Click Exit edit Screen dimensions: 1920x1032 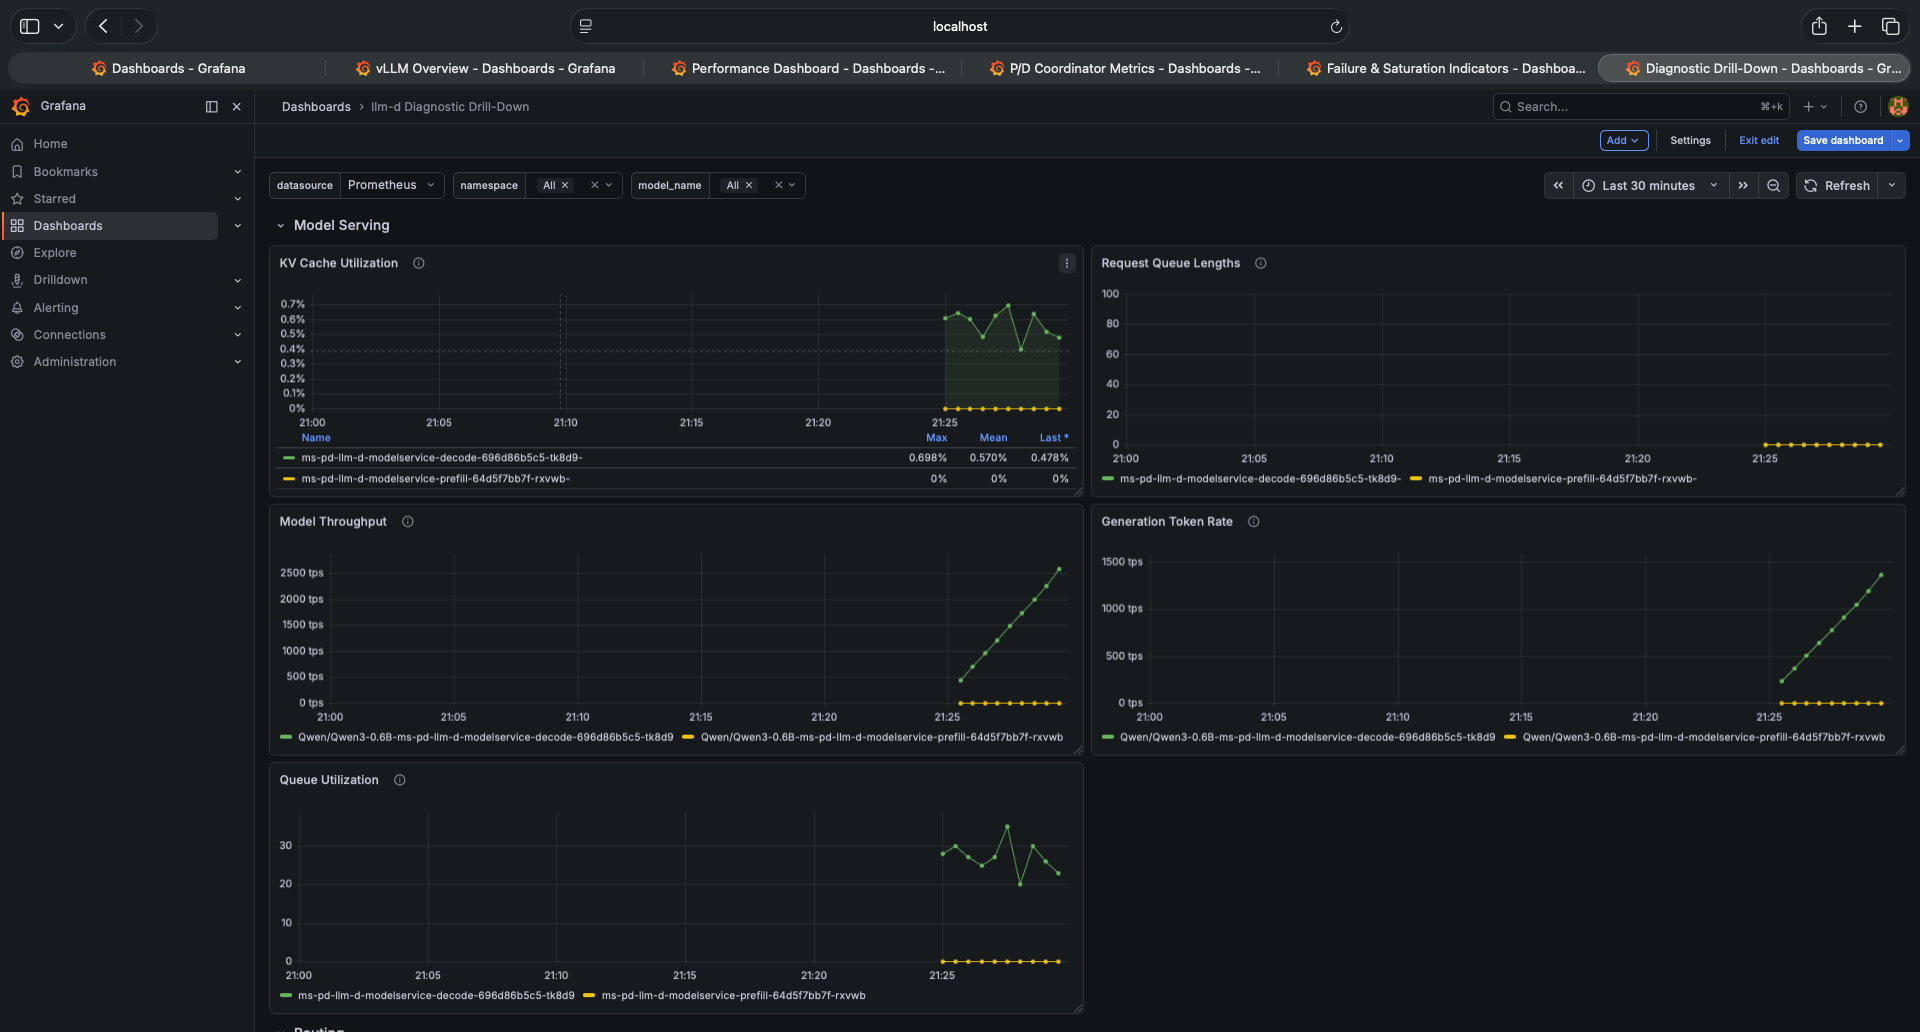tap(1758, 141)
